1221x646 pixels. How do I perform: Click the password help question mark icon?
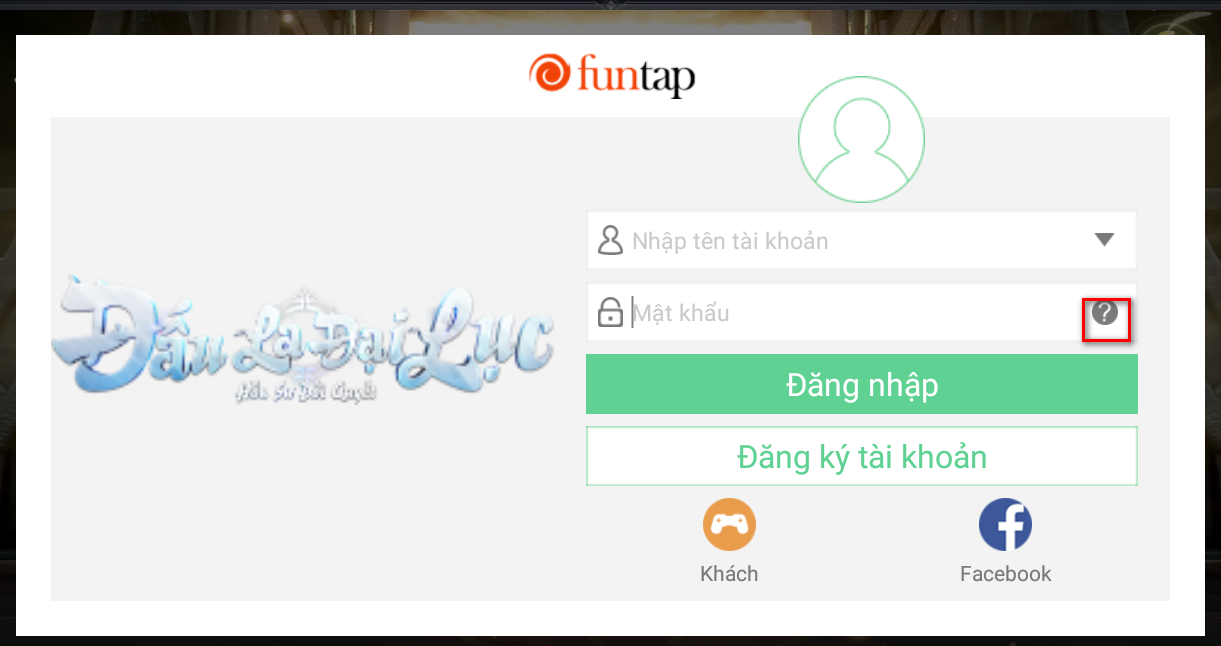tap(1105, 313)
